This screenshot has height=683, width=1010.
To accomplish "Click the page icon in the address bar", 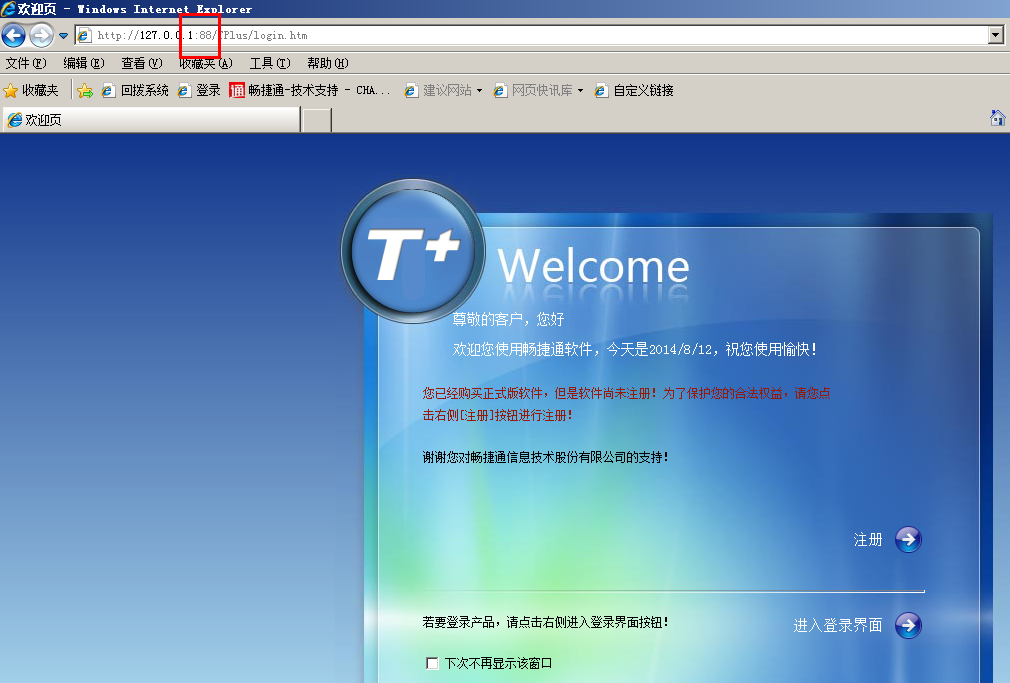I will click(x=84, y=35).
